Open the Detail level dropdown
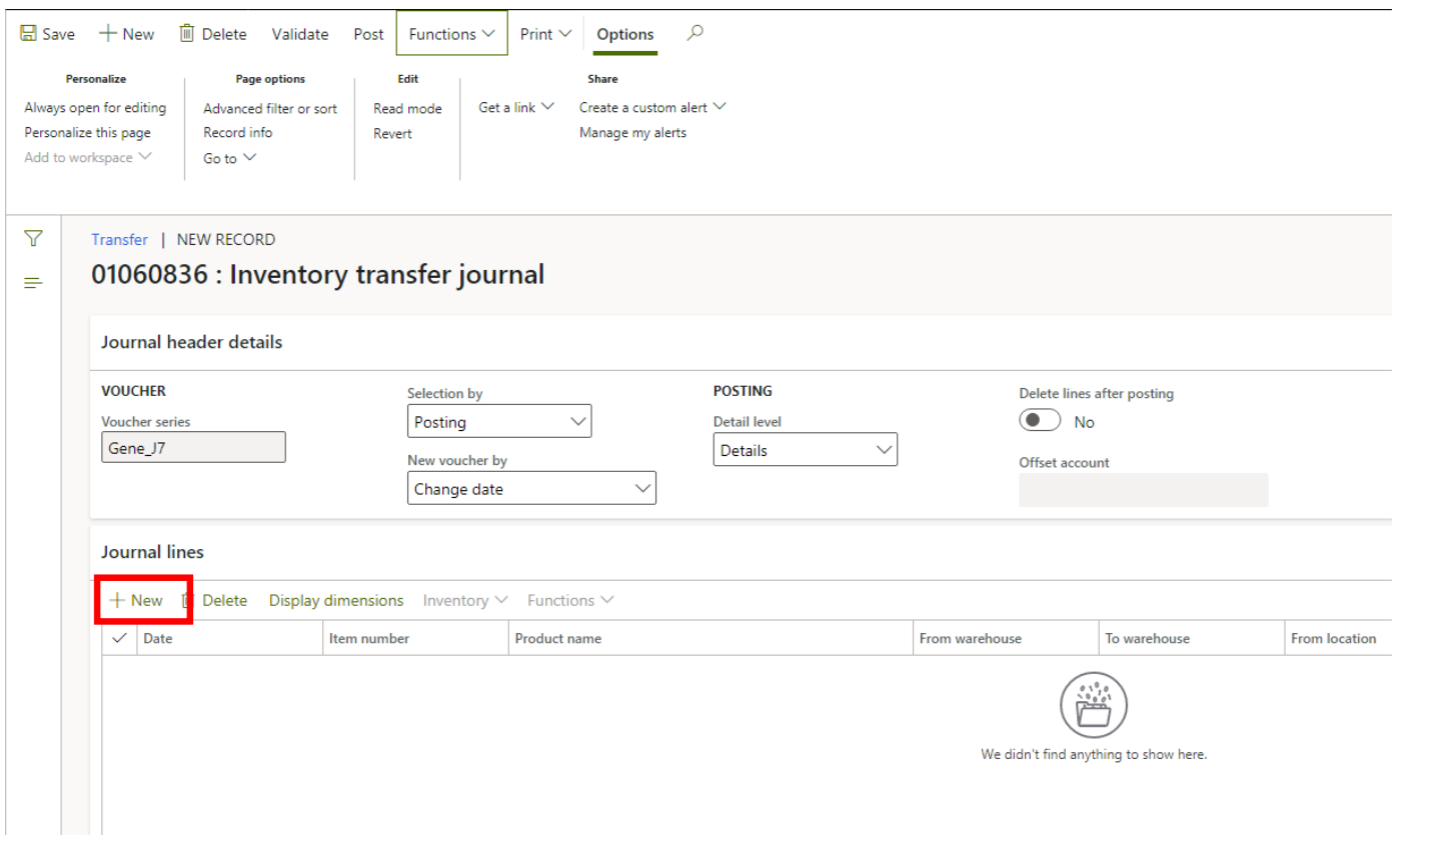This screenshot has height=861, width=1446. 804,450
